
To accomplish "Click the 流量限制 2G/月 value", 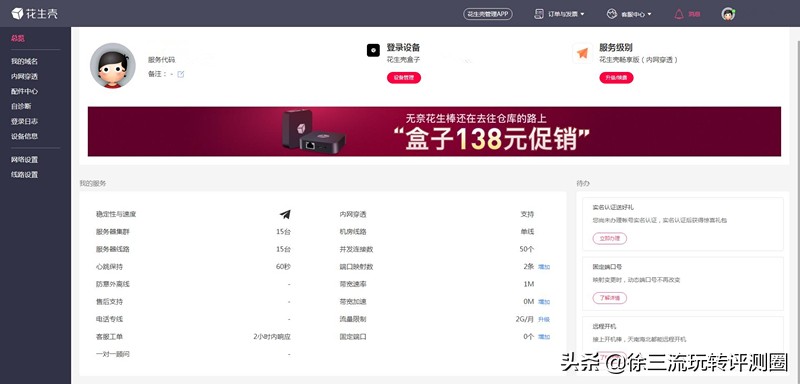I will (x=524, y=319).
